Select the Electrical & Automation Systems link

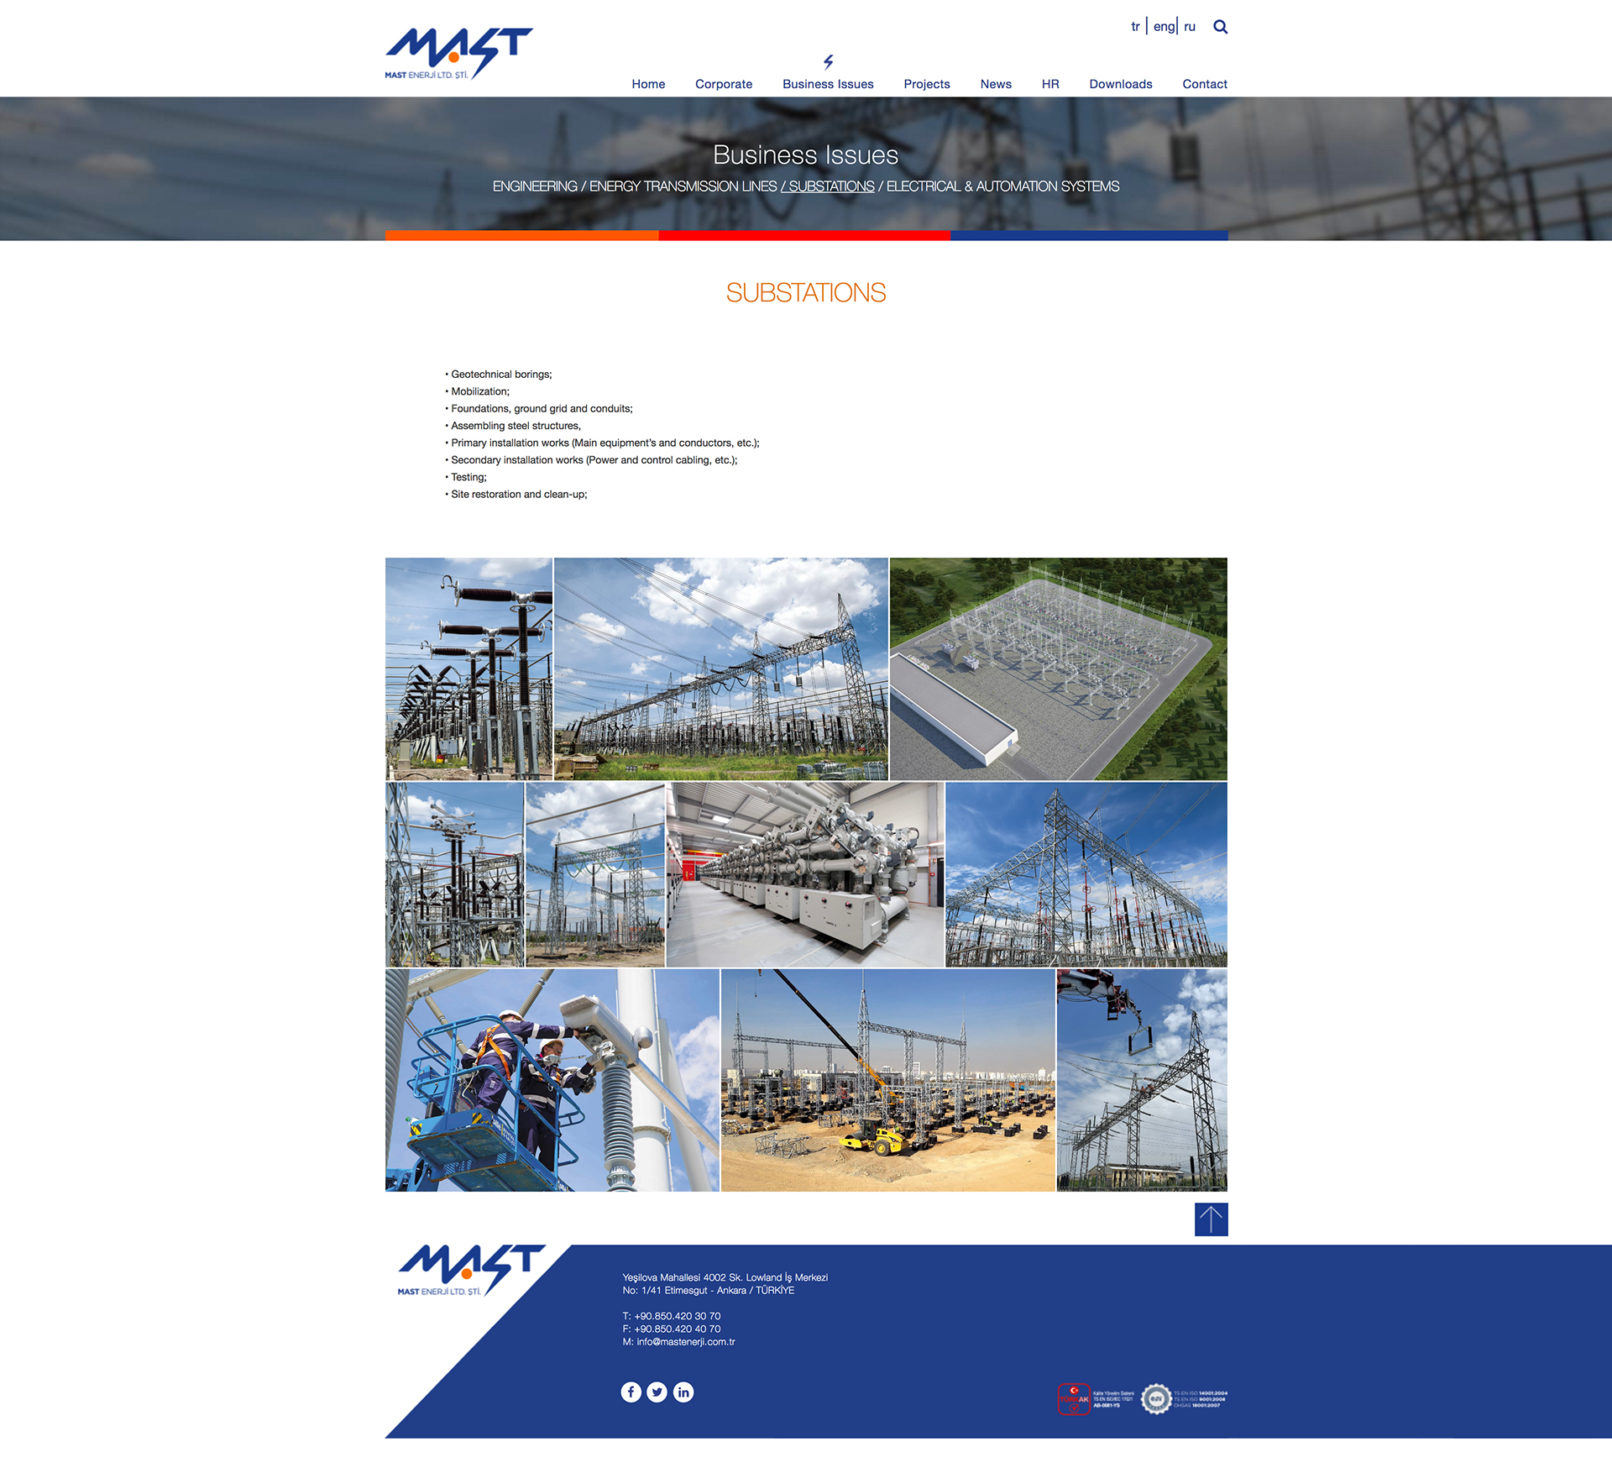pos(1002,186)
